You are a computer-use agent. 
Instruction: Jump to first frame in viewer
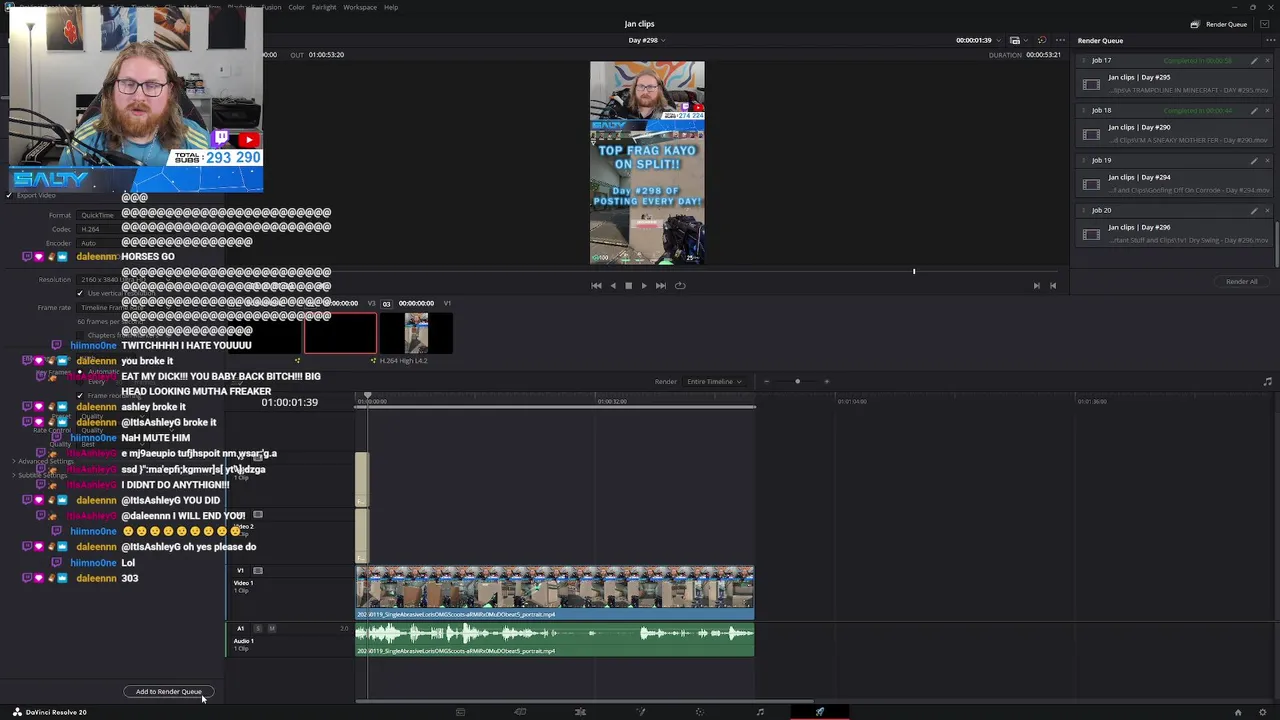[596, 286]
